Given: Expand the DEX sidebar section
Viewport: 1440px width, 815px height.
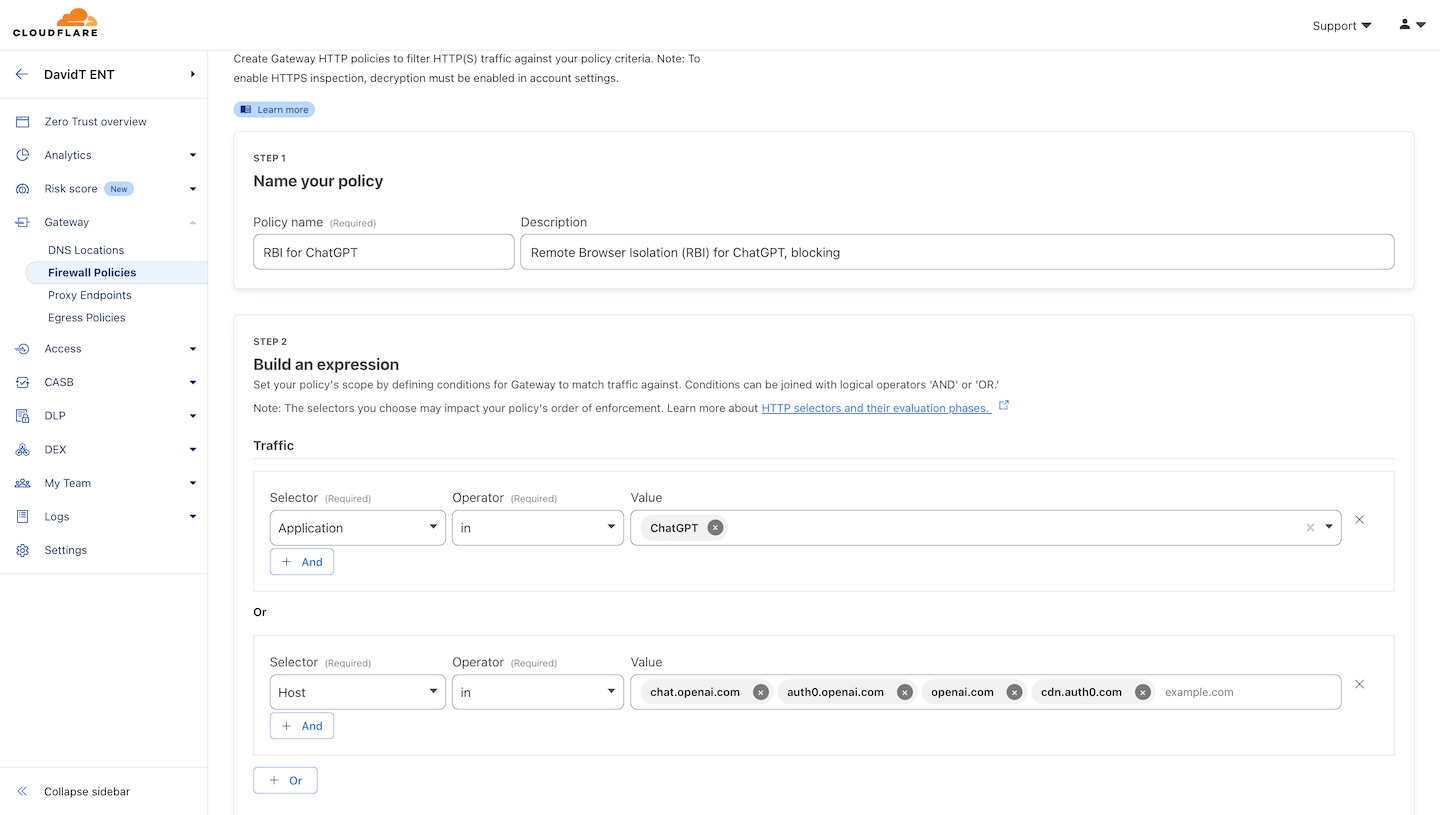Looking at the screenshot, I should pyautogui.click(x=193, y=450).
